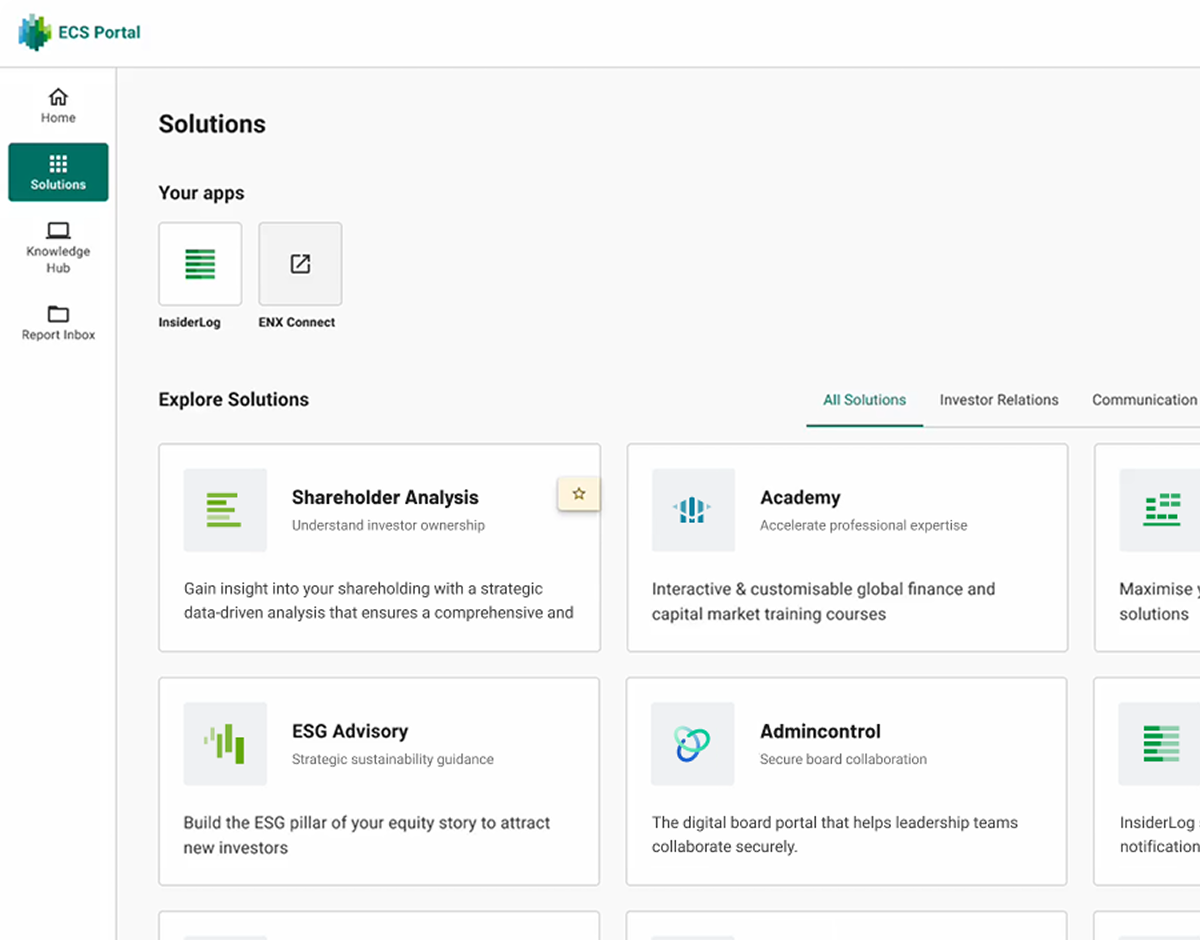Open the Academy solution title
Screen dimensions: 1200x940
pyautogui.click(x=800, y=498)
